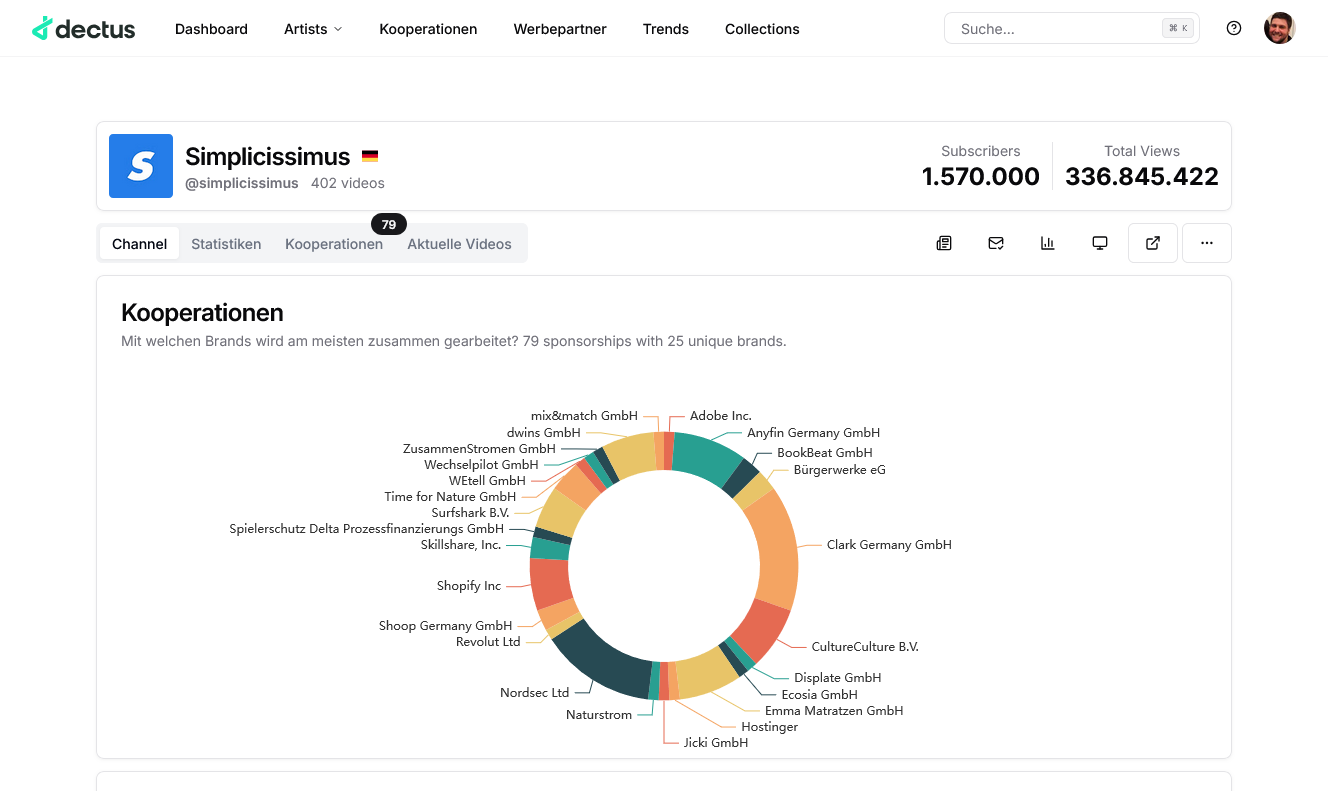The image size is (1328, 791).
Task: Switch to the Aktuelle Videos tab
Action: (x=459, y=244)
